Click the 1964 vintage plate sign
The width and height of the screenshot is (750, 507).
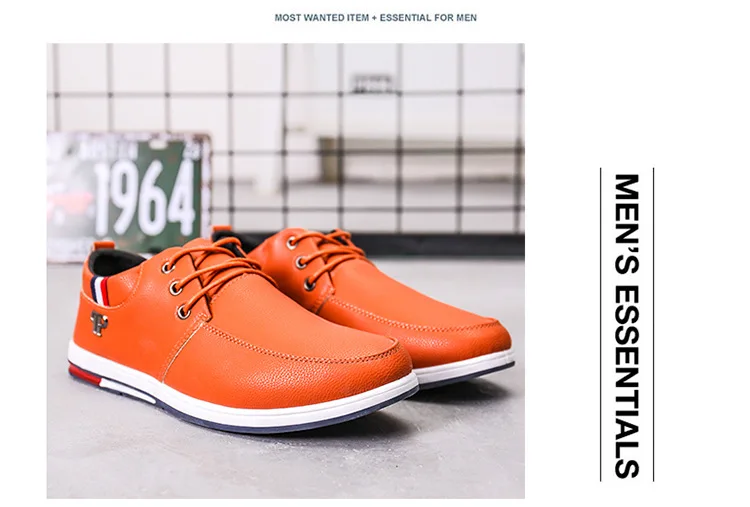(130, 196)
